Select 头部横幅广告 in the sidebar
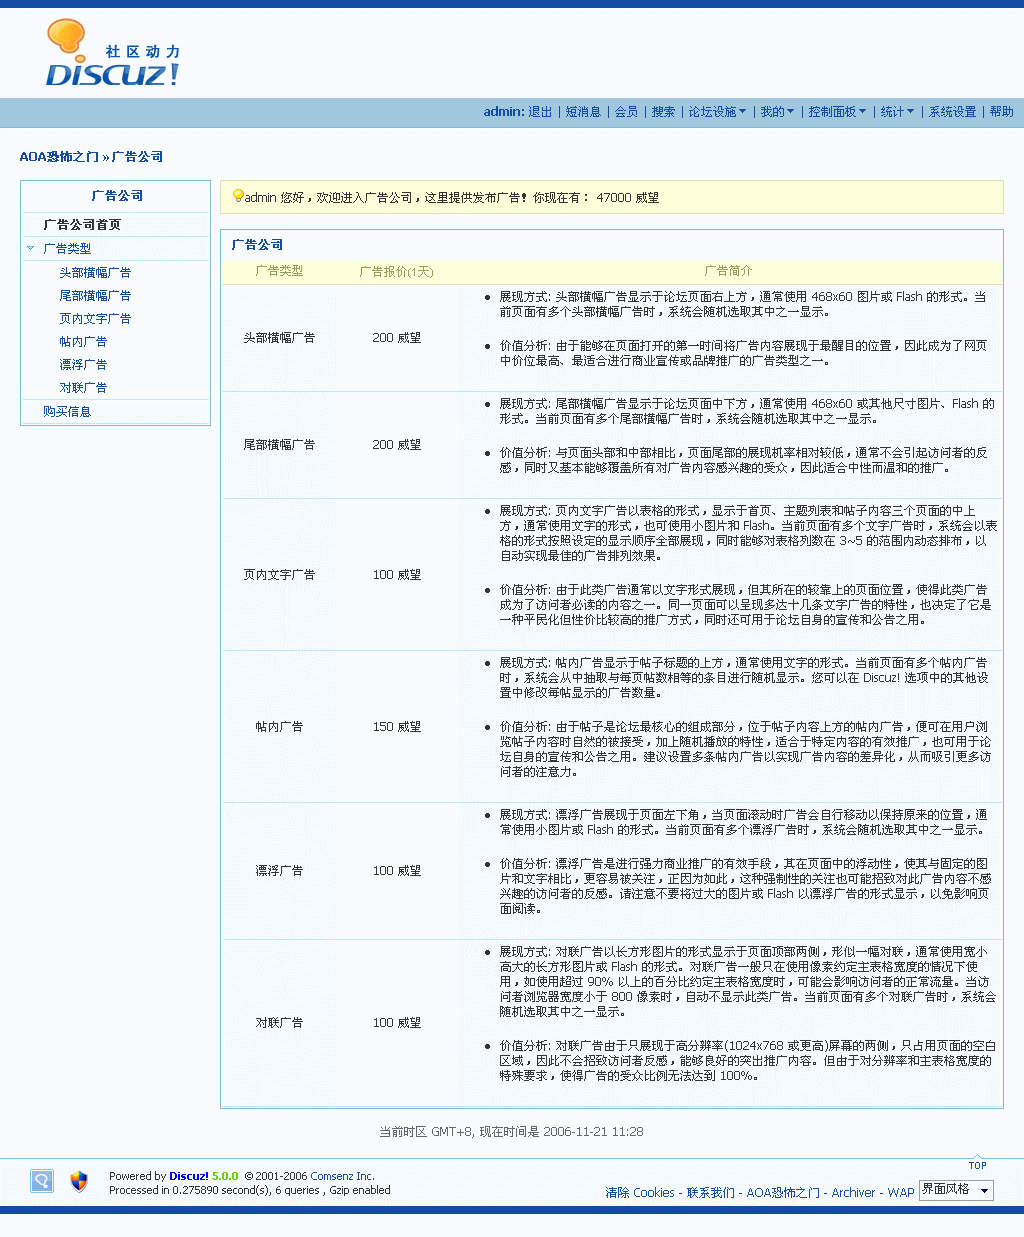1024x1237 pixels. [x=95, y=273]
